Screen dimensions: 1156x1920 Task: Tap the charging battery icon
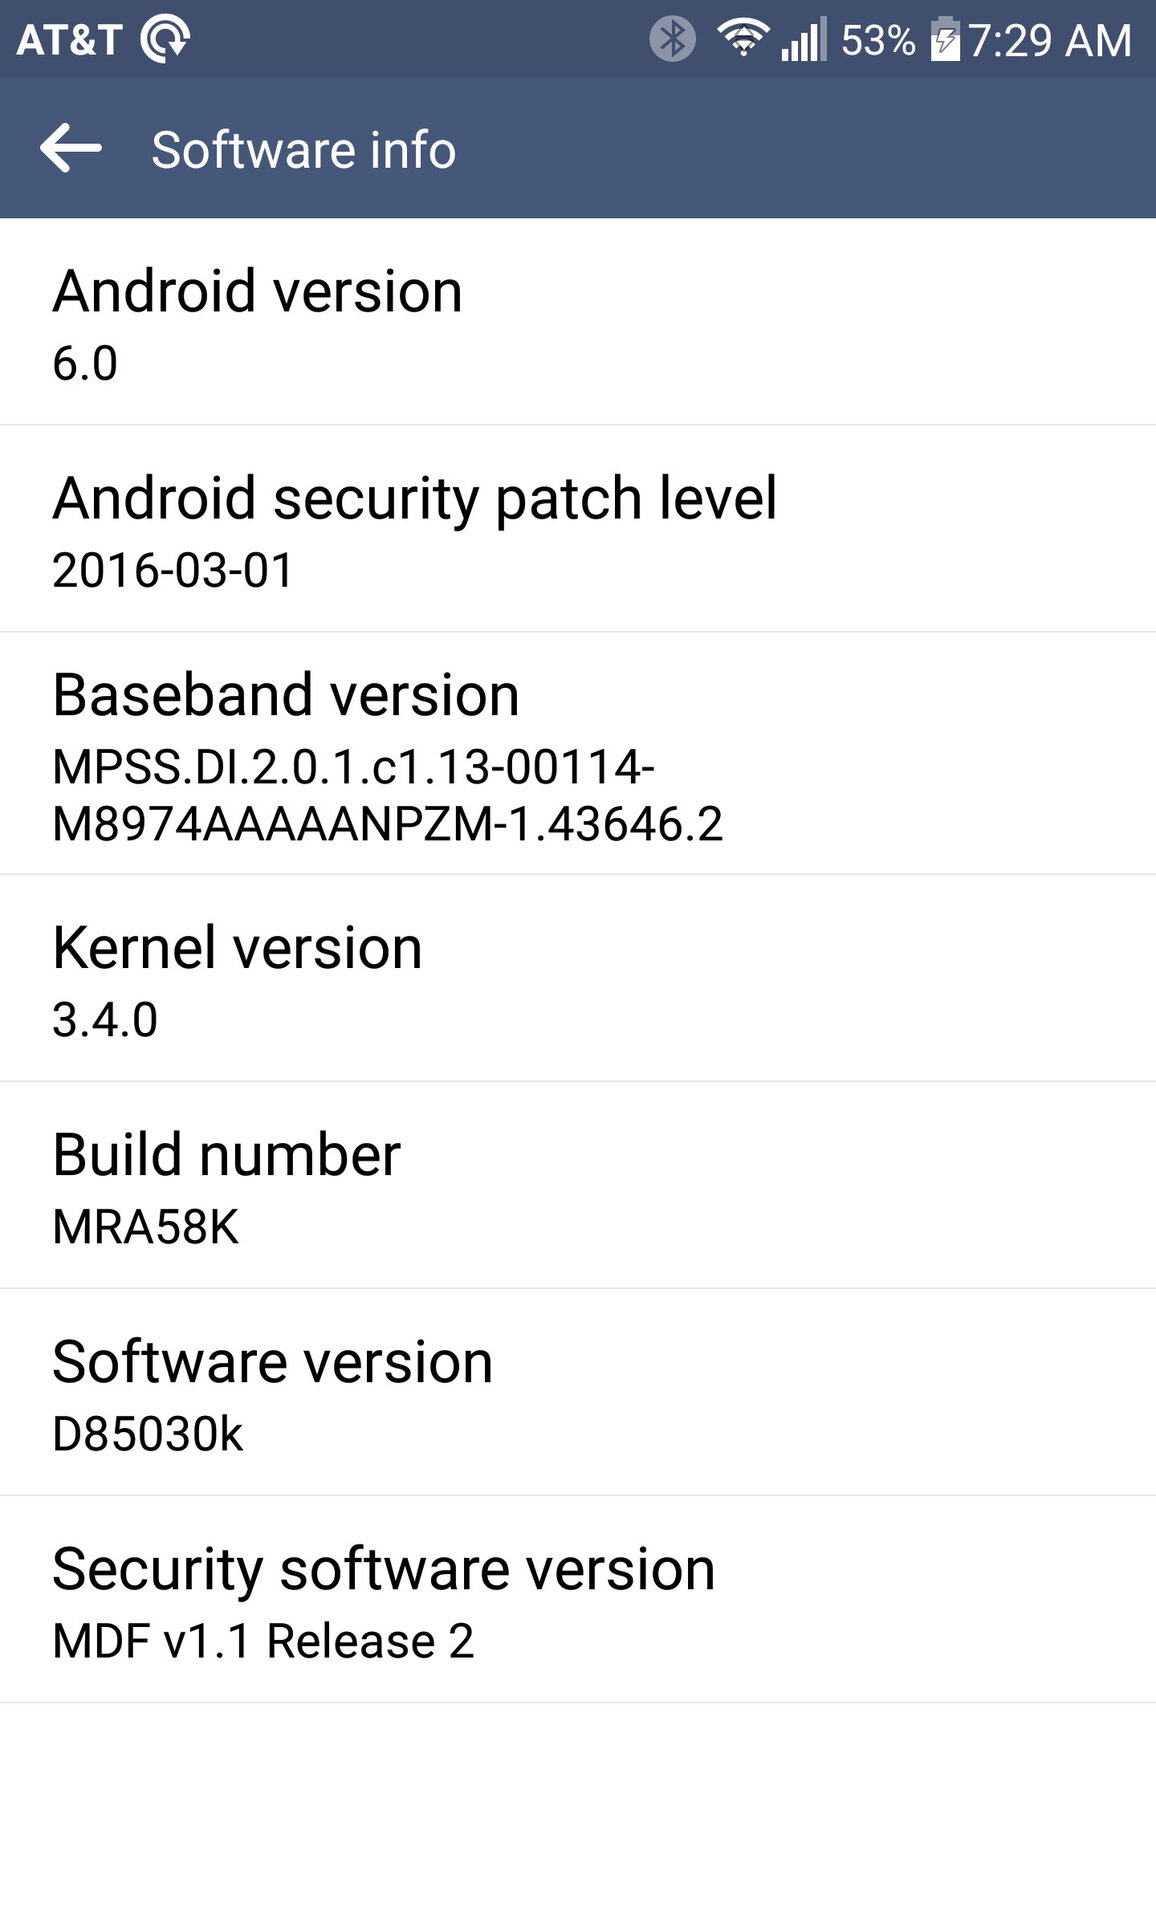tap(945, 40)
